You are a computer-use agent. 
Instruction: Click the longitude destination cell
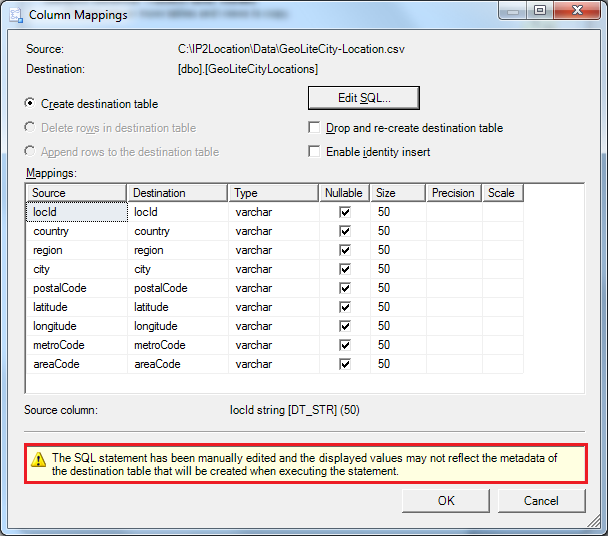[x=178, y=326]
